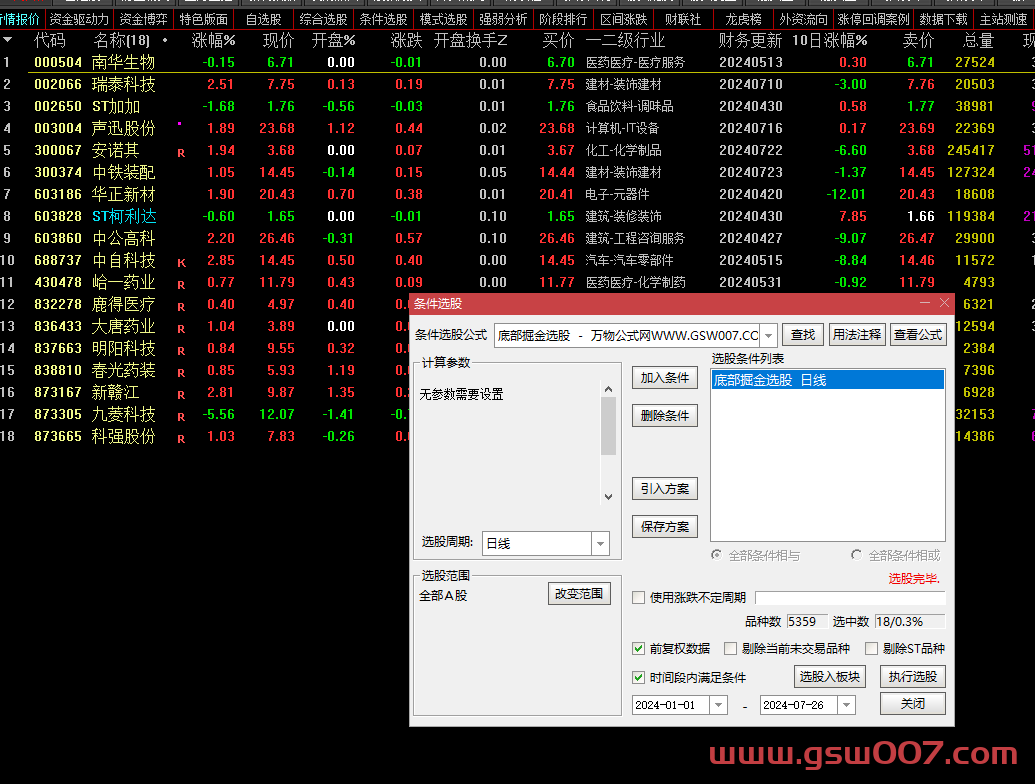
Task: Click the 选股入板块 button
Action: [x=830, y=677]
